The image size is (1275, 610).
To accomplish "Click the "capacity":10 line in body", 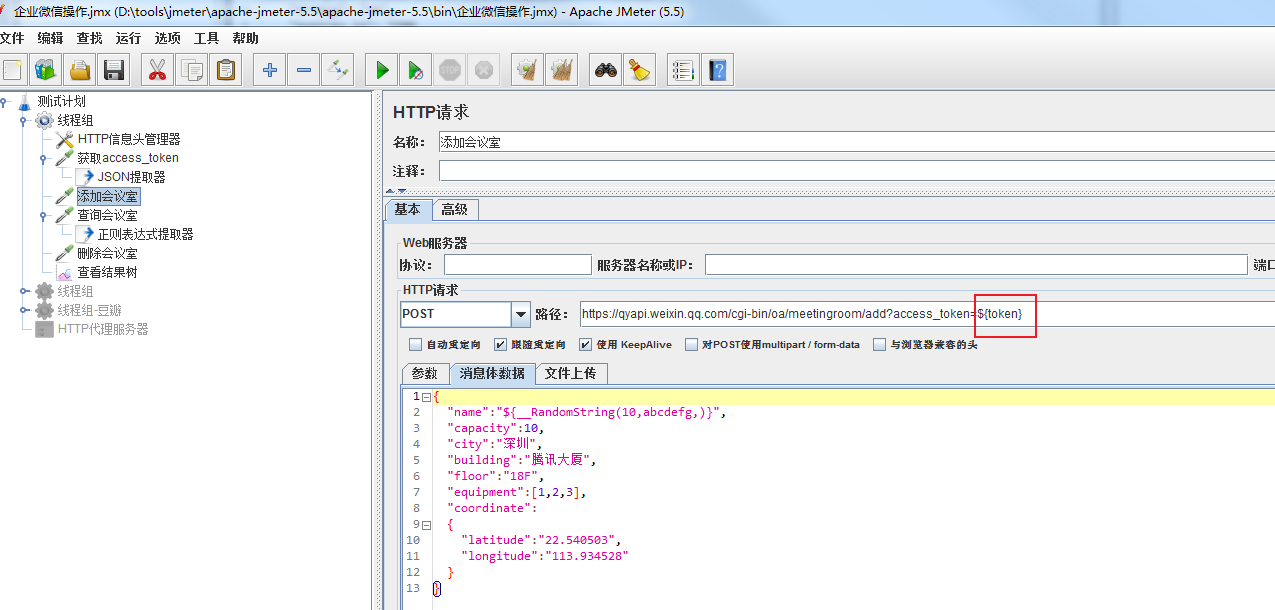I will pyautogui.click(x=496, y=428).
